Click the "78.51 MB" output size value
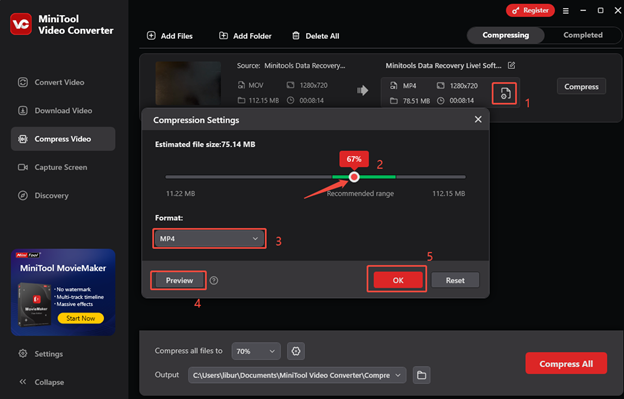Image resolution: width=624 pixels, height=399 pixels. click(416, 101)
